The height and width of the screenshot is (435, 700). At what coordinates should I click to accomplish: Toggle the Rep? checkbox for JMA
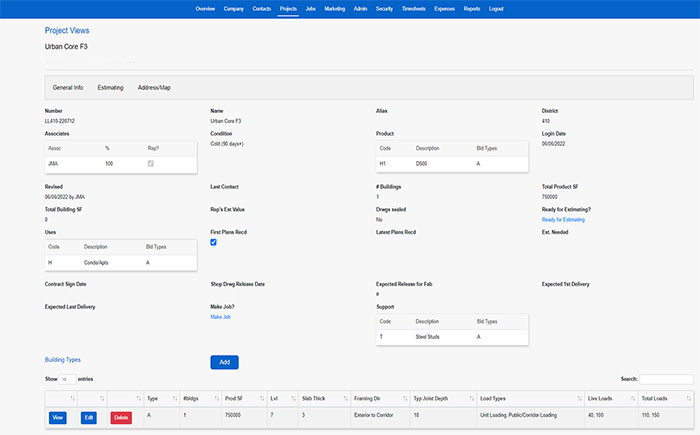[150, 163]
